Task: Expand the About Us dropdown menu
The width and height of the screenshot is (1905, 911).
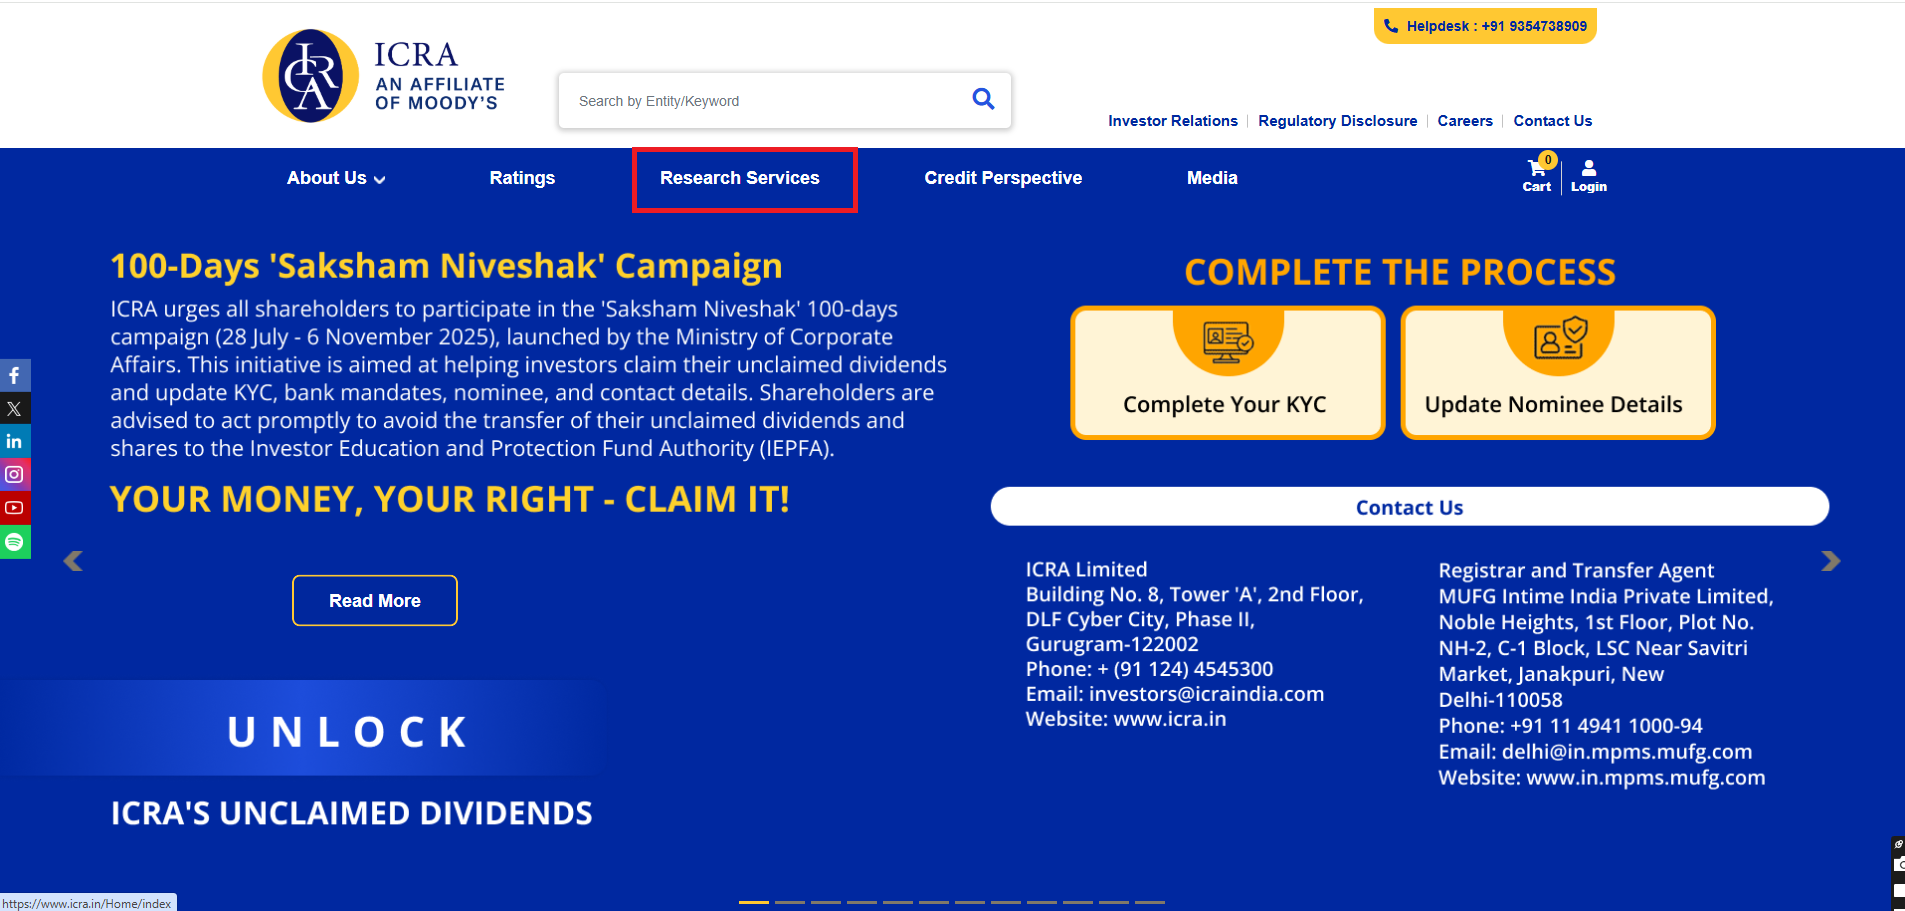Action: pos(336,178)
